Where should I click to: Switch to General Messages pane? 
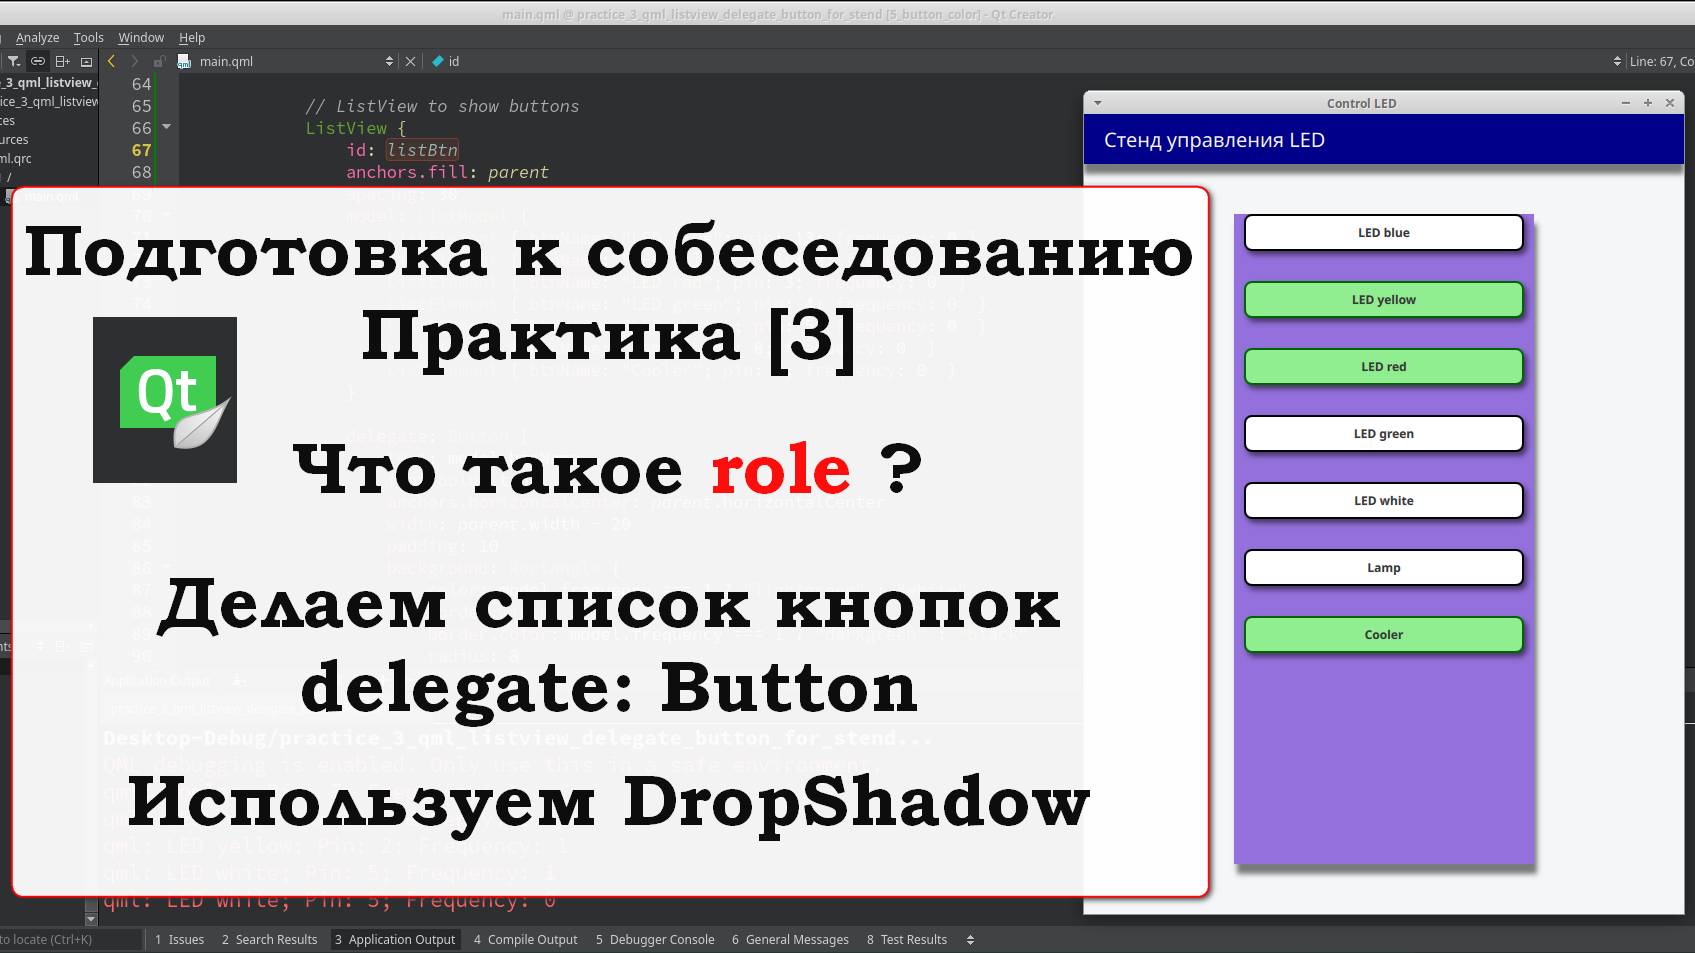pyautogui.click(x=790, y=939)
